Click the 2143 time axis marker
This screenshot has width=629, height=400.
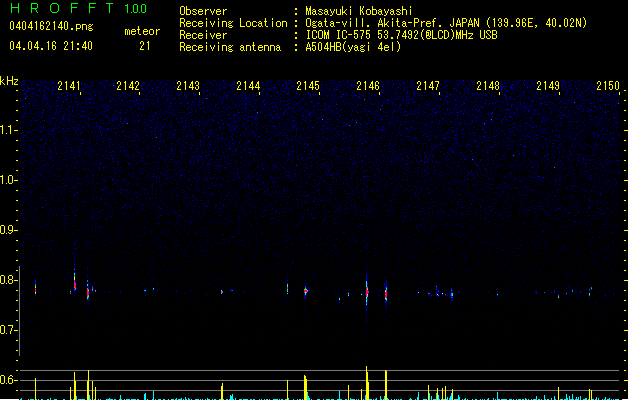click(x=188, y=86)
